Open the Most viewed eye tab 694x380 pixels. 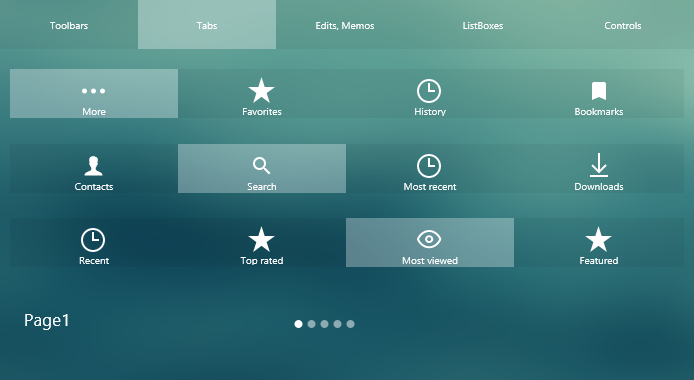coord(430,242)
